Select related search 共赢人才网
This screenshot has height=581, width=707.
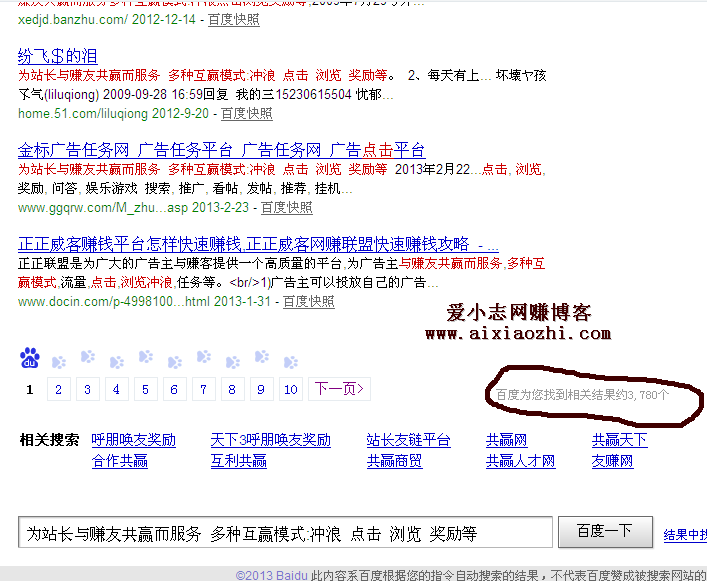click(520, 461)
